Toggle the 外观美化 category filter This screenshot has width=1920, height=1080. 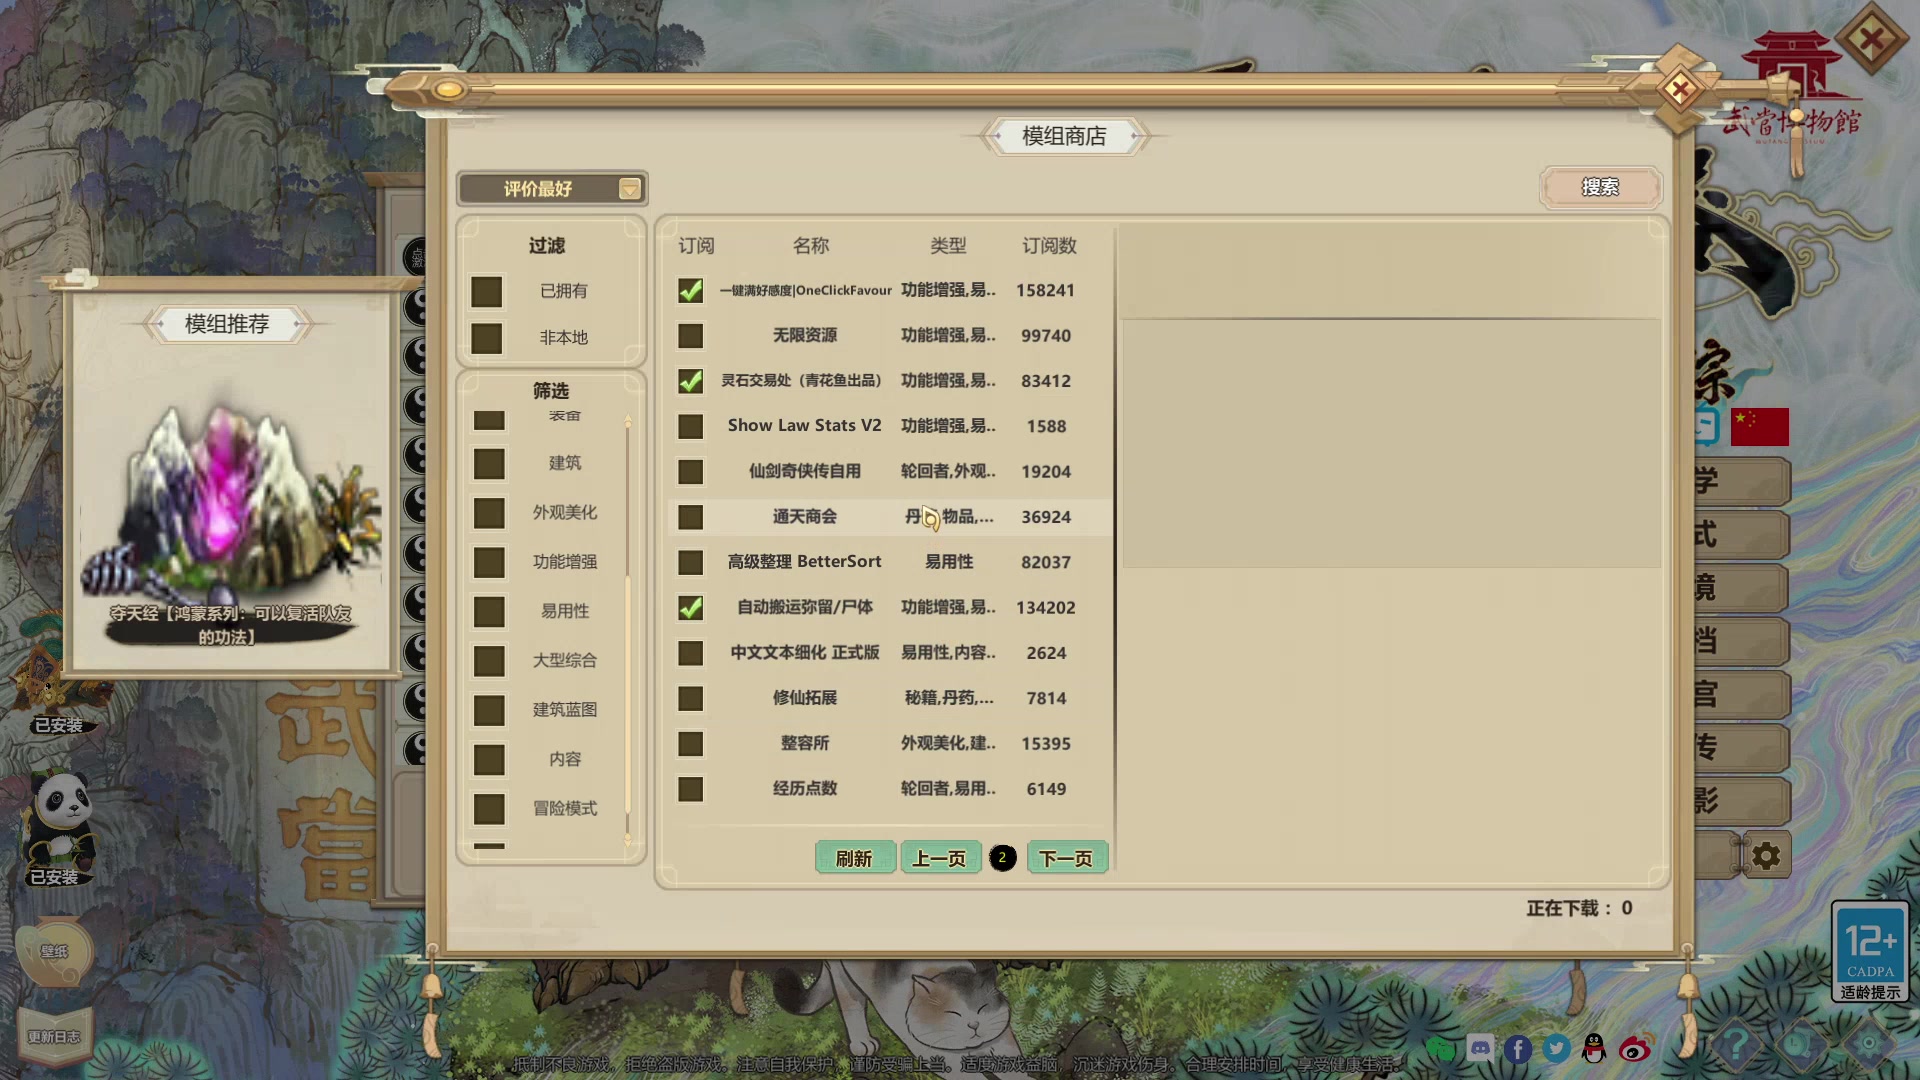click(489, 512)
